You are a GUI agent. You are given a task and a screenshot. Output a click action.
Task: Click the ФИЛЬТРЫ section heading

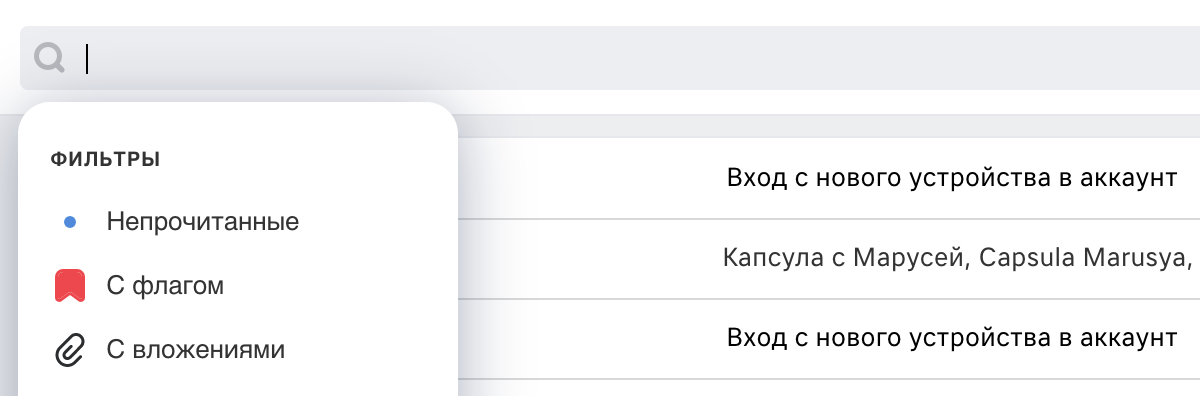pos(106,159)
